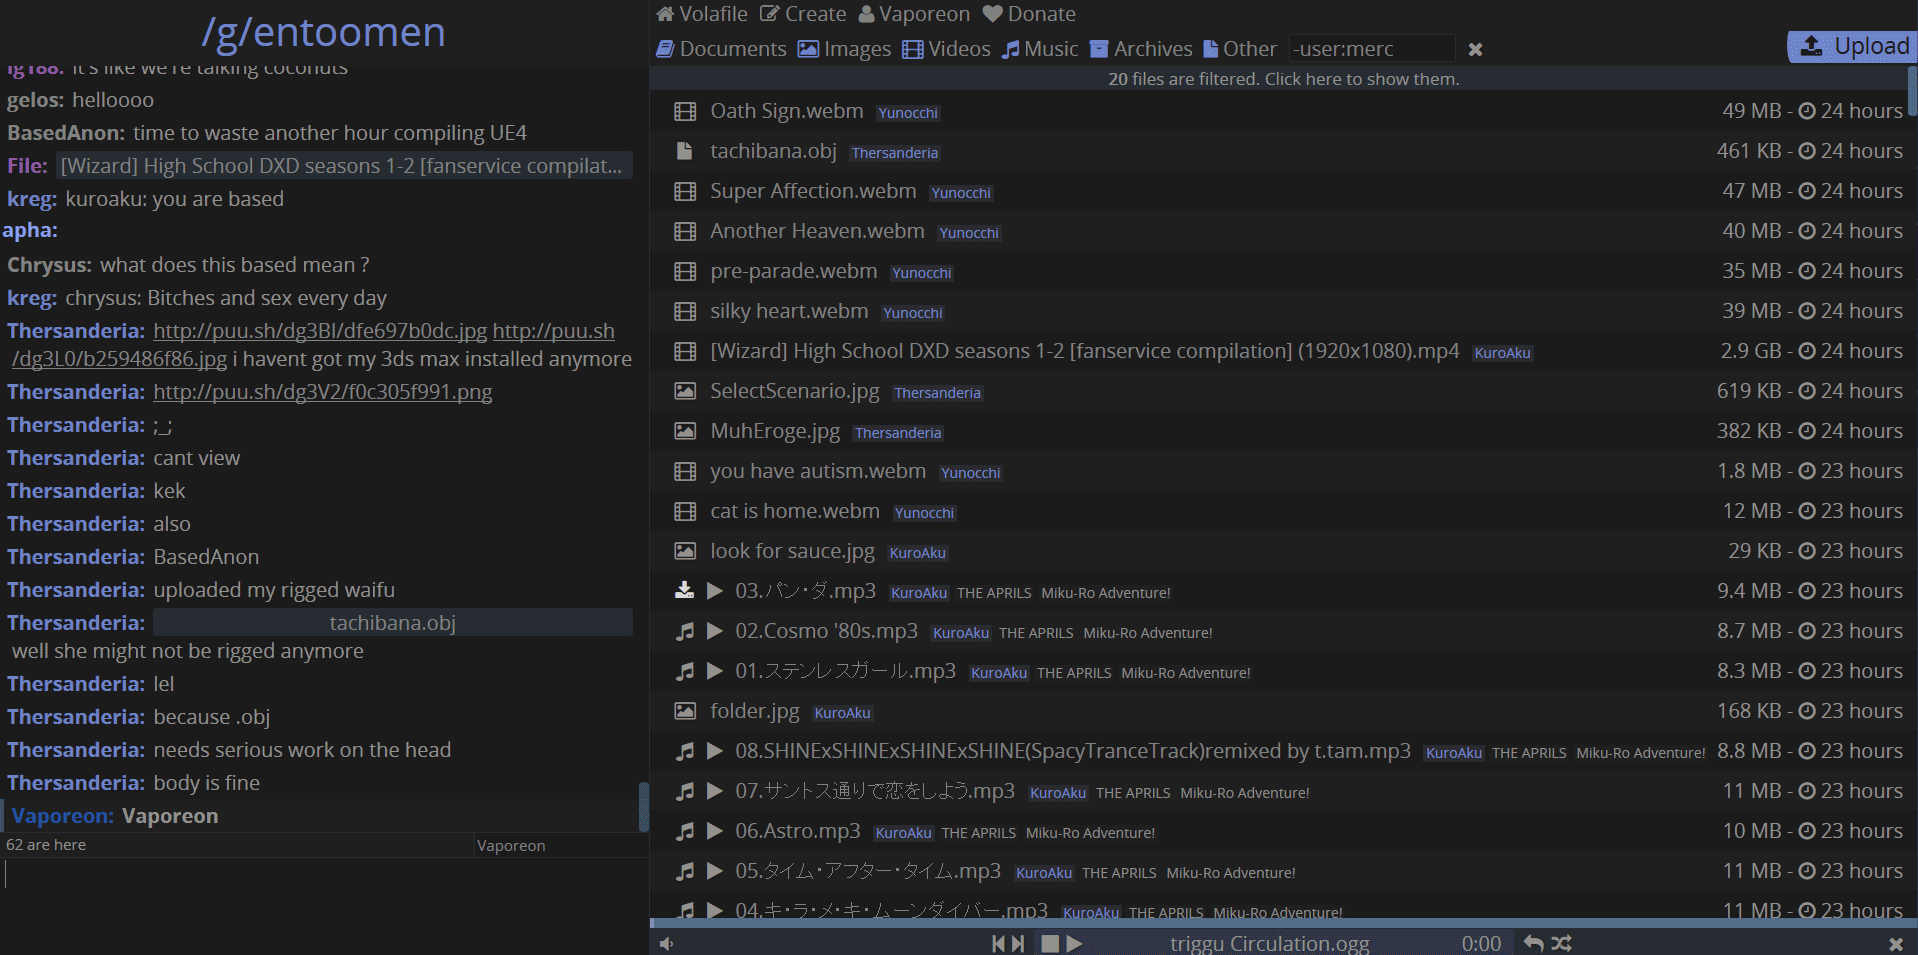Screen dimensions: 1918x955
Task: Stop audio playback
Action: 1049,944
